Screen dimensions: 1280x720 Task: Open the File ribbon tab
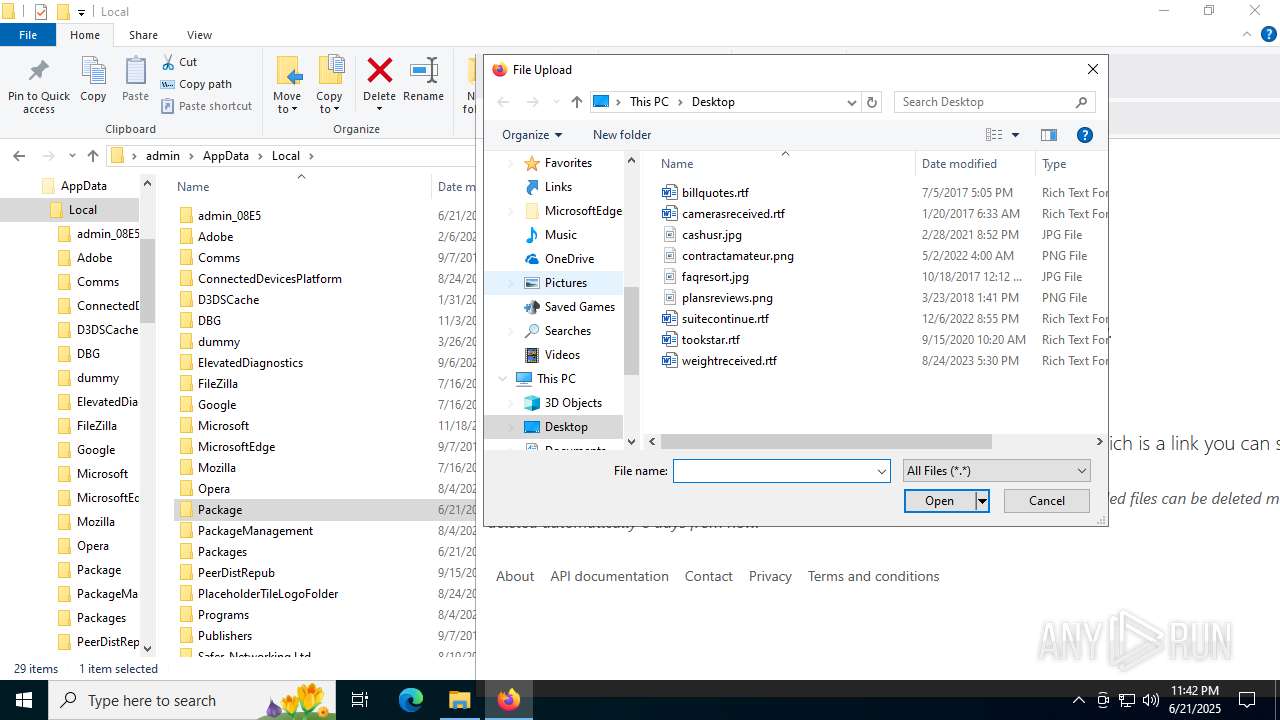(x=28, y=35)
